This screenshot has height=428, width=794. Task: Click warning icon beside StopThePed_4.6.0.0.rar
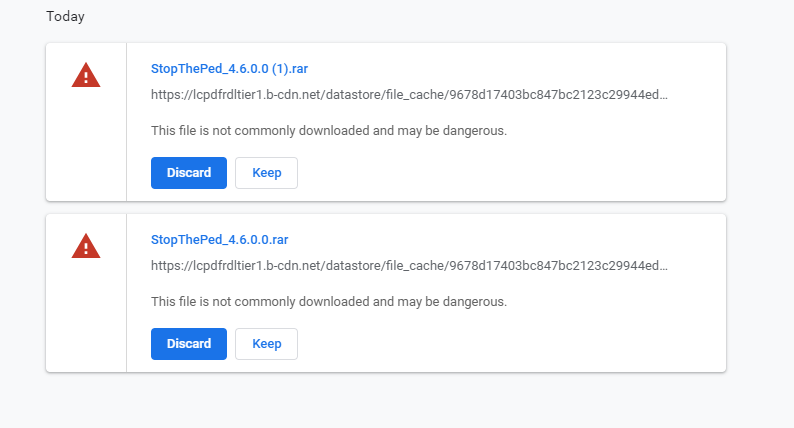click(86, 245)
